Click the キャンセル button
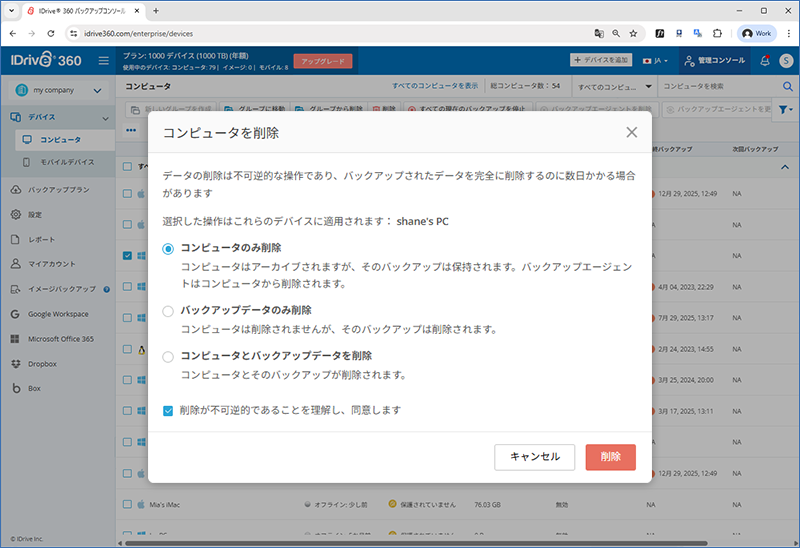This screenshot has width=800, height=548. click(x=534, y=457)
